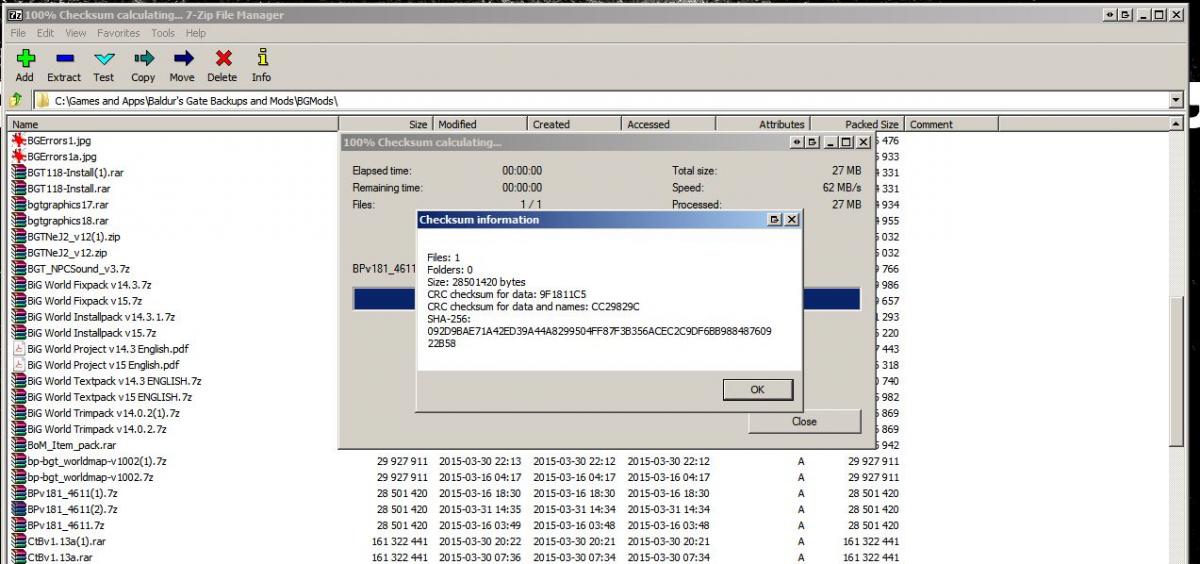Sort by Created column header

574,124
